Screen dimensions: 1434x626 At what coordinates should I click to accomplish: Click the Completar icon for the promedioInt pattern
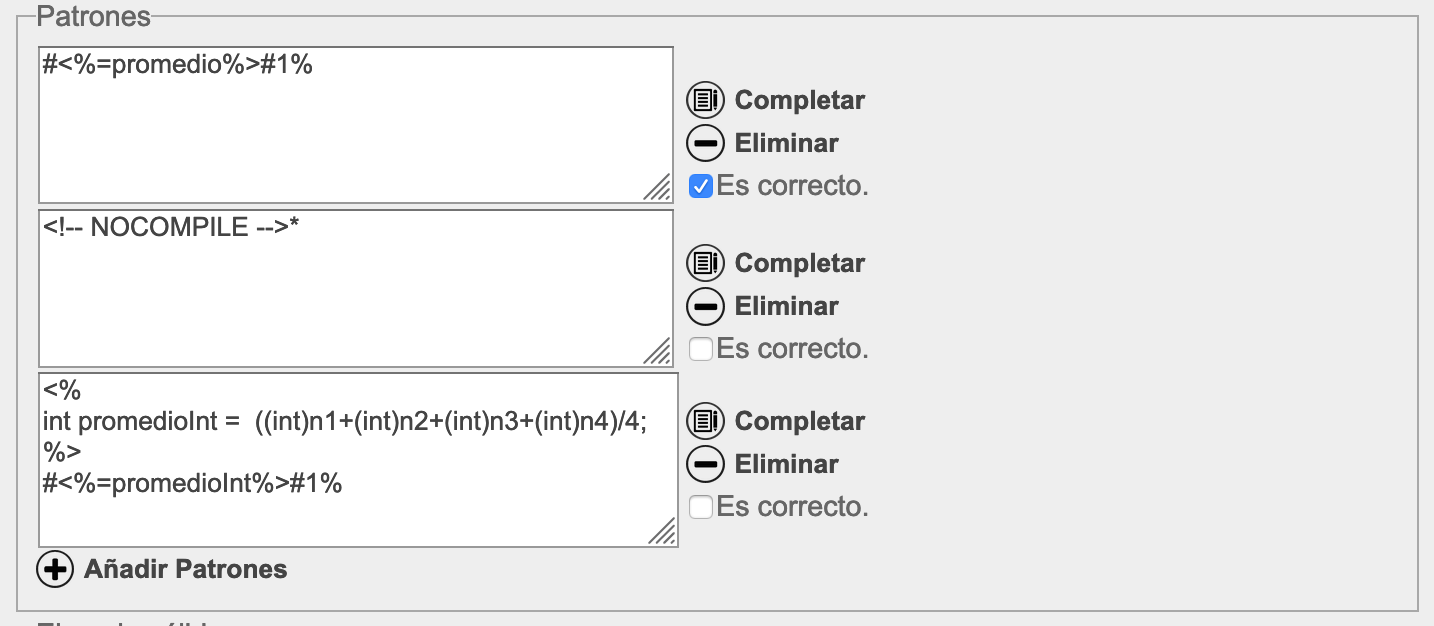[705, 421]
